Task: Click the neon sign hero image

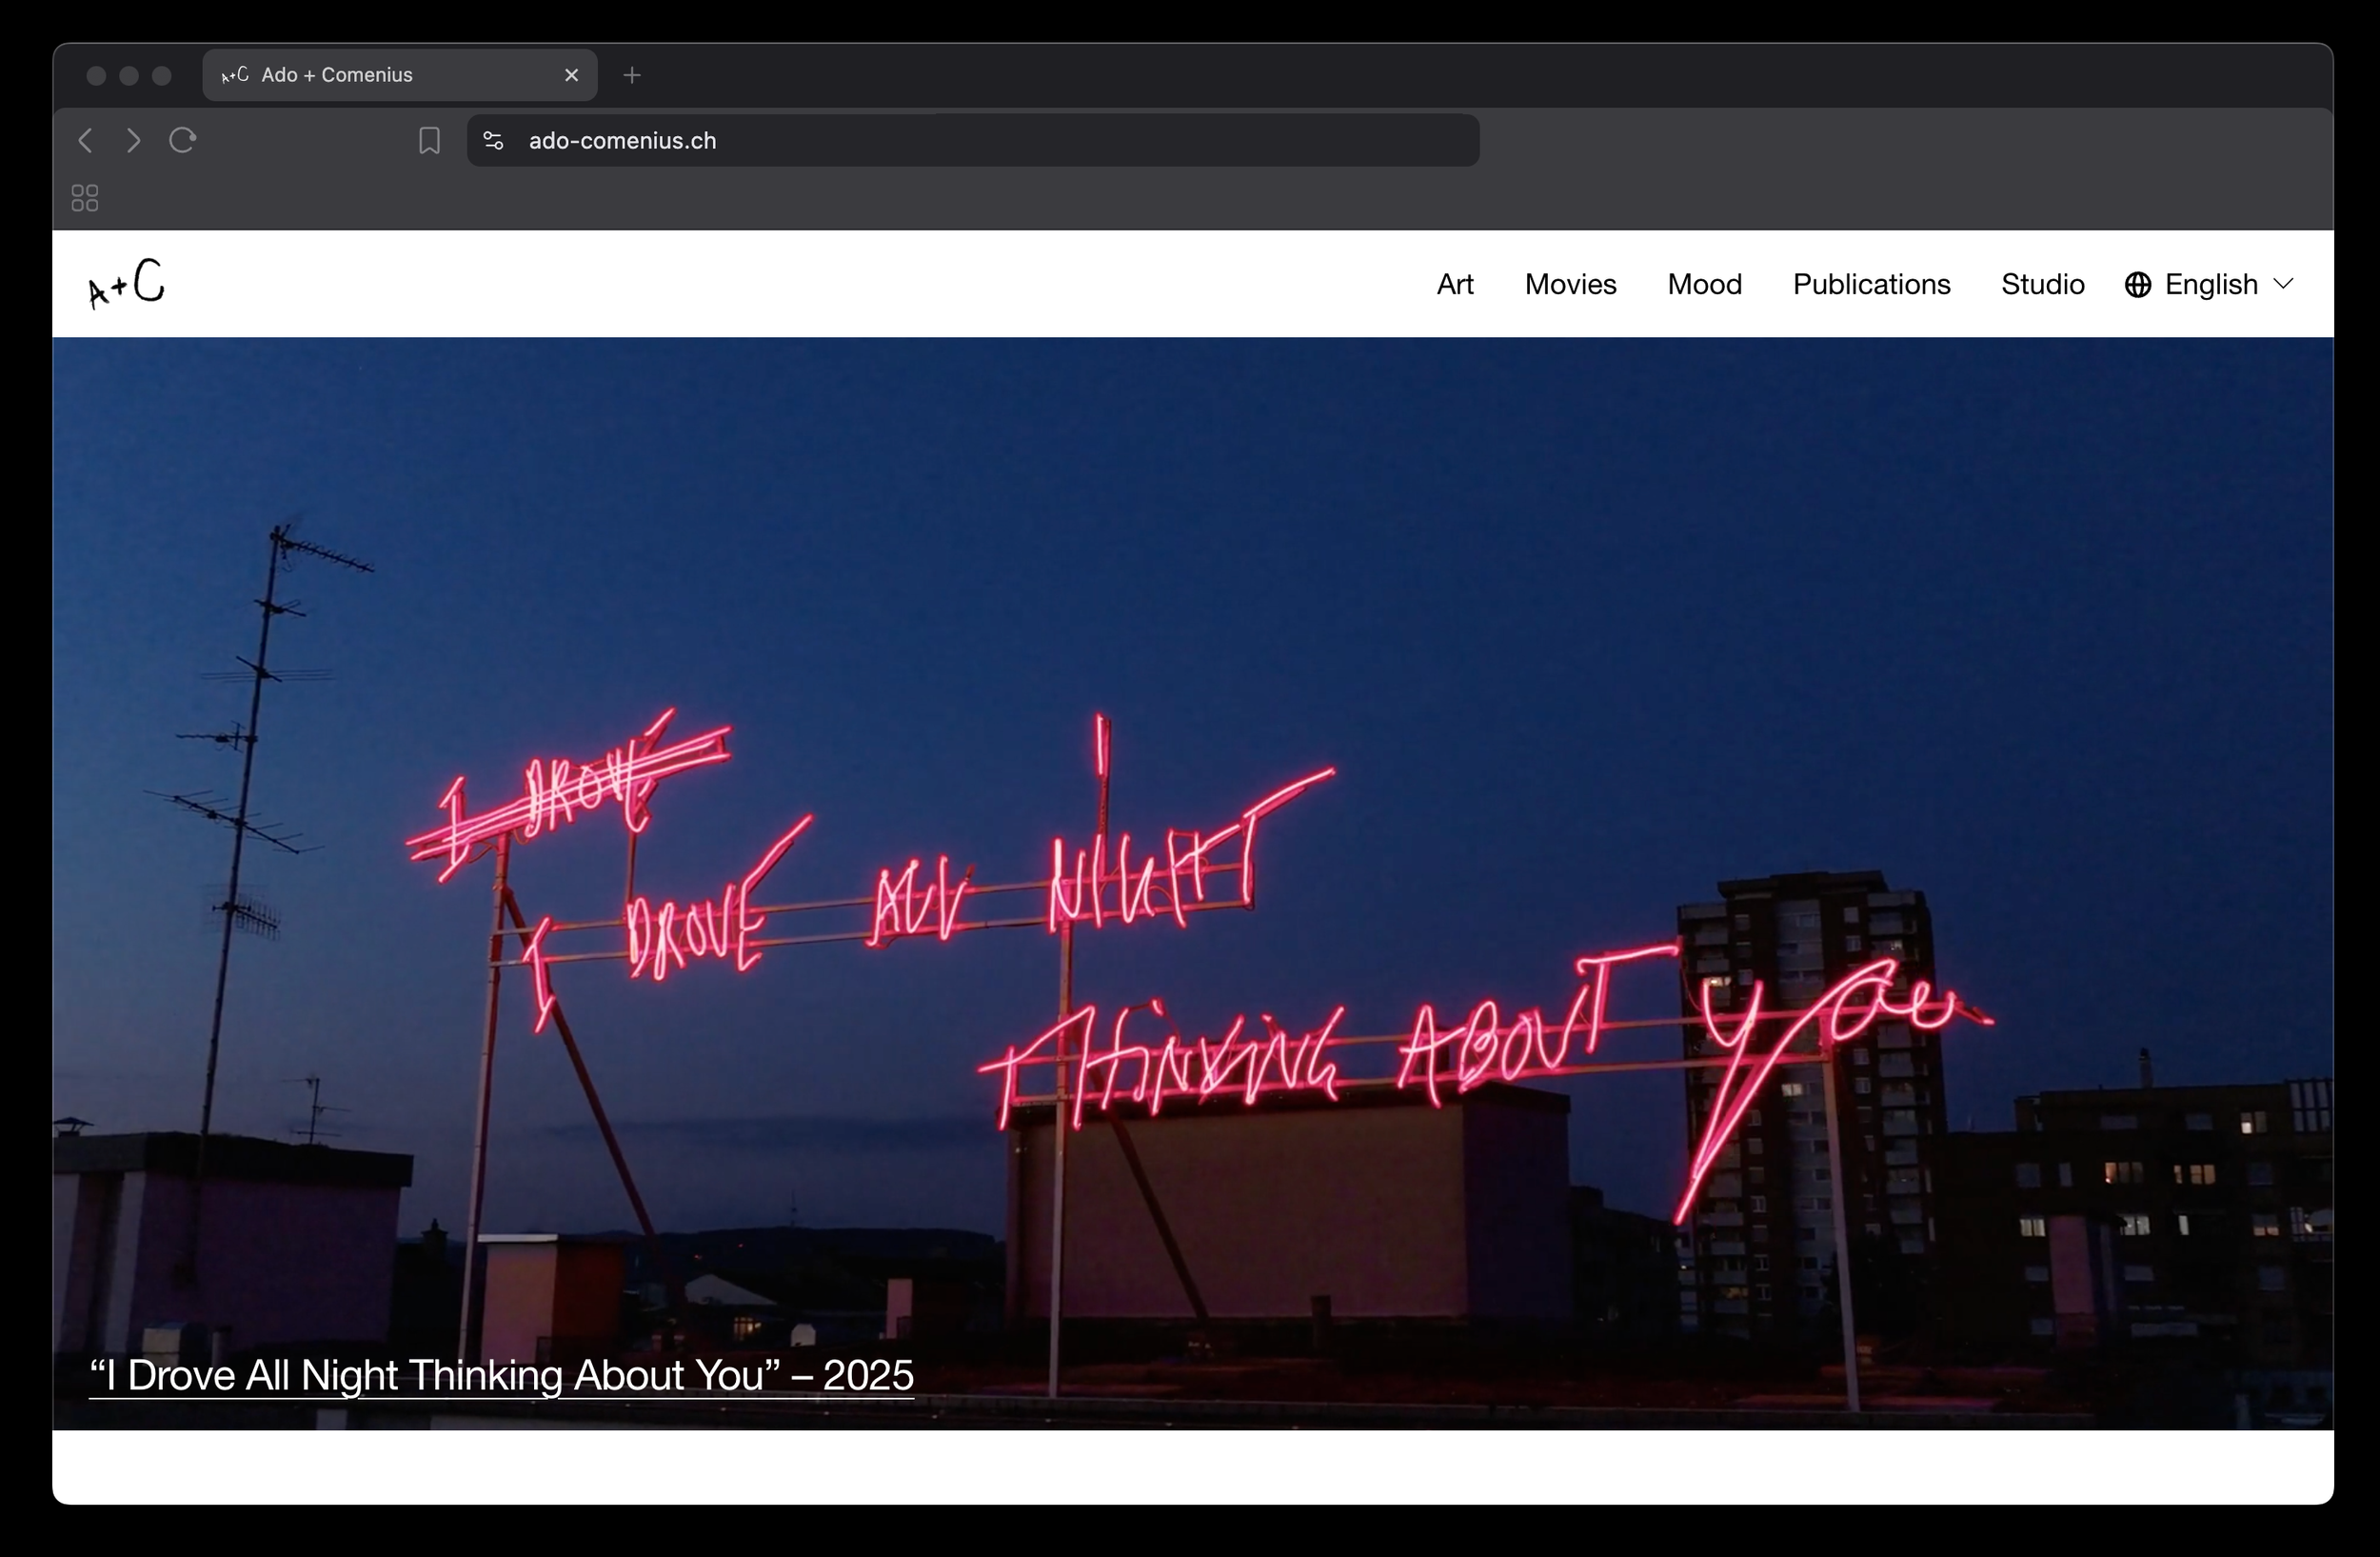Action: pyautogui.click(x=1193, y=883)
